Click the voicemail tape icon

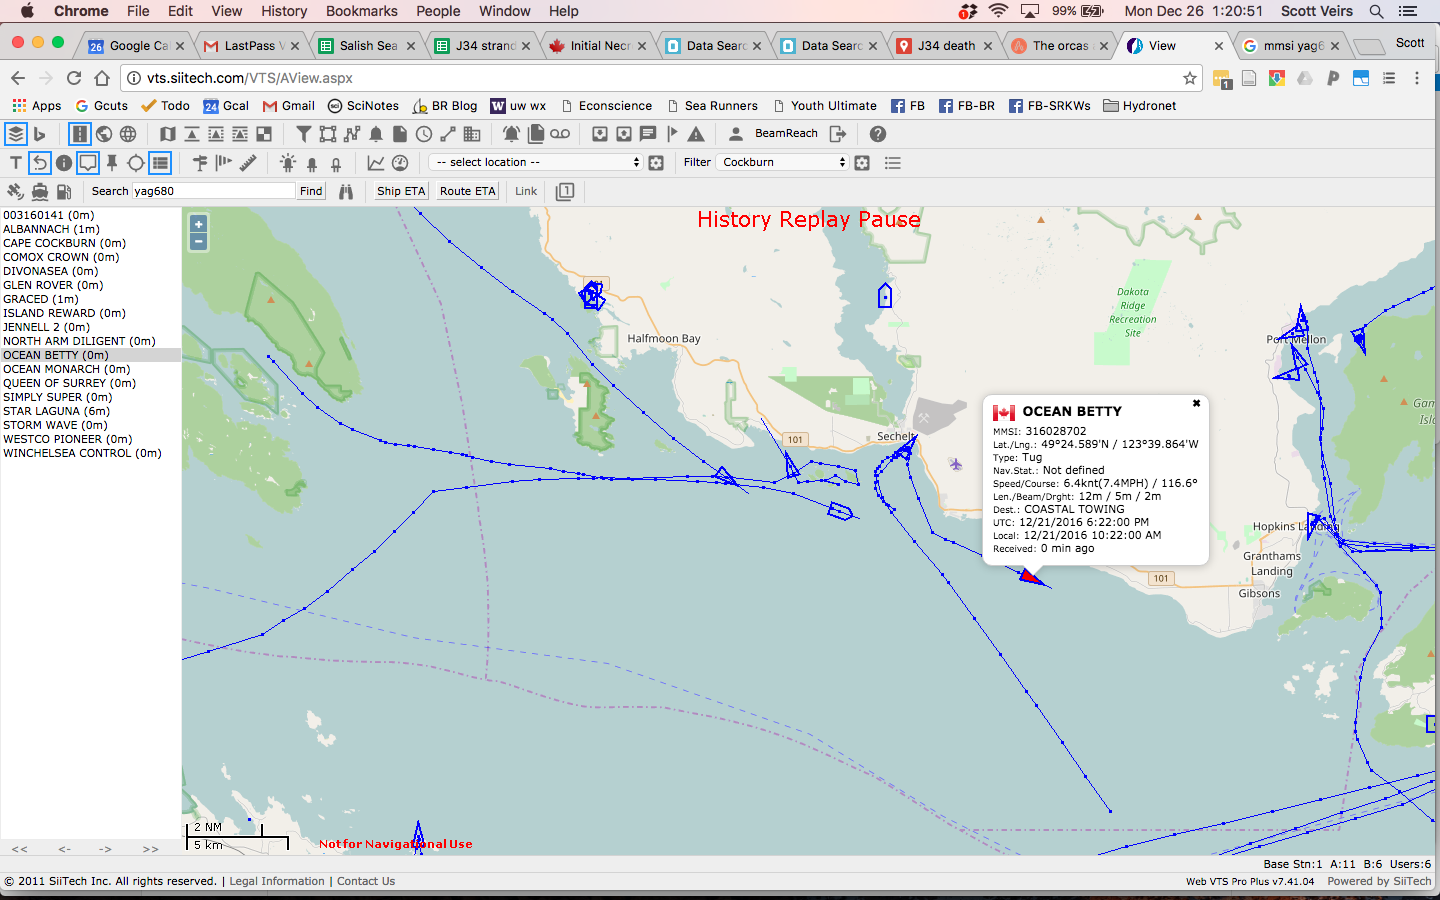coord(560,134)
